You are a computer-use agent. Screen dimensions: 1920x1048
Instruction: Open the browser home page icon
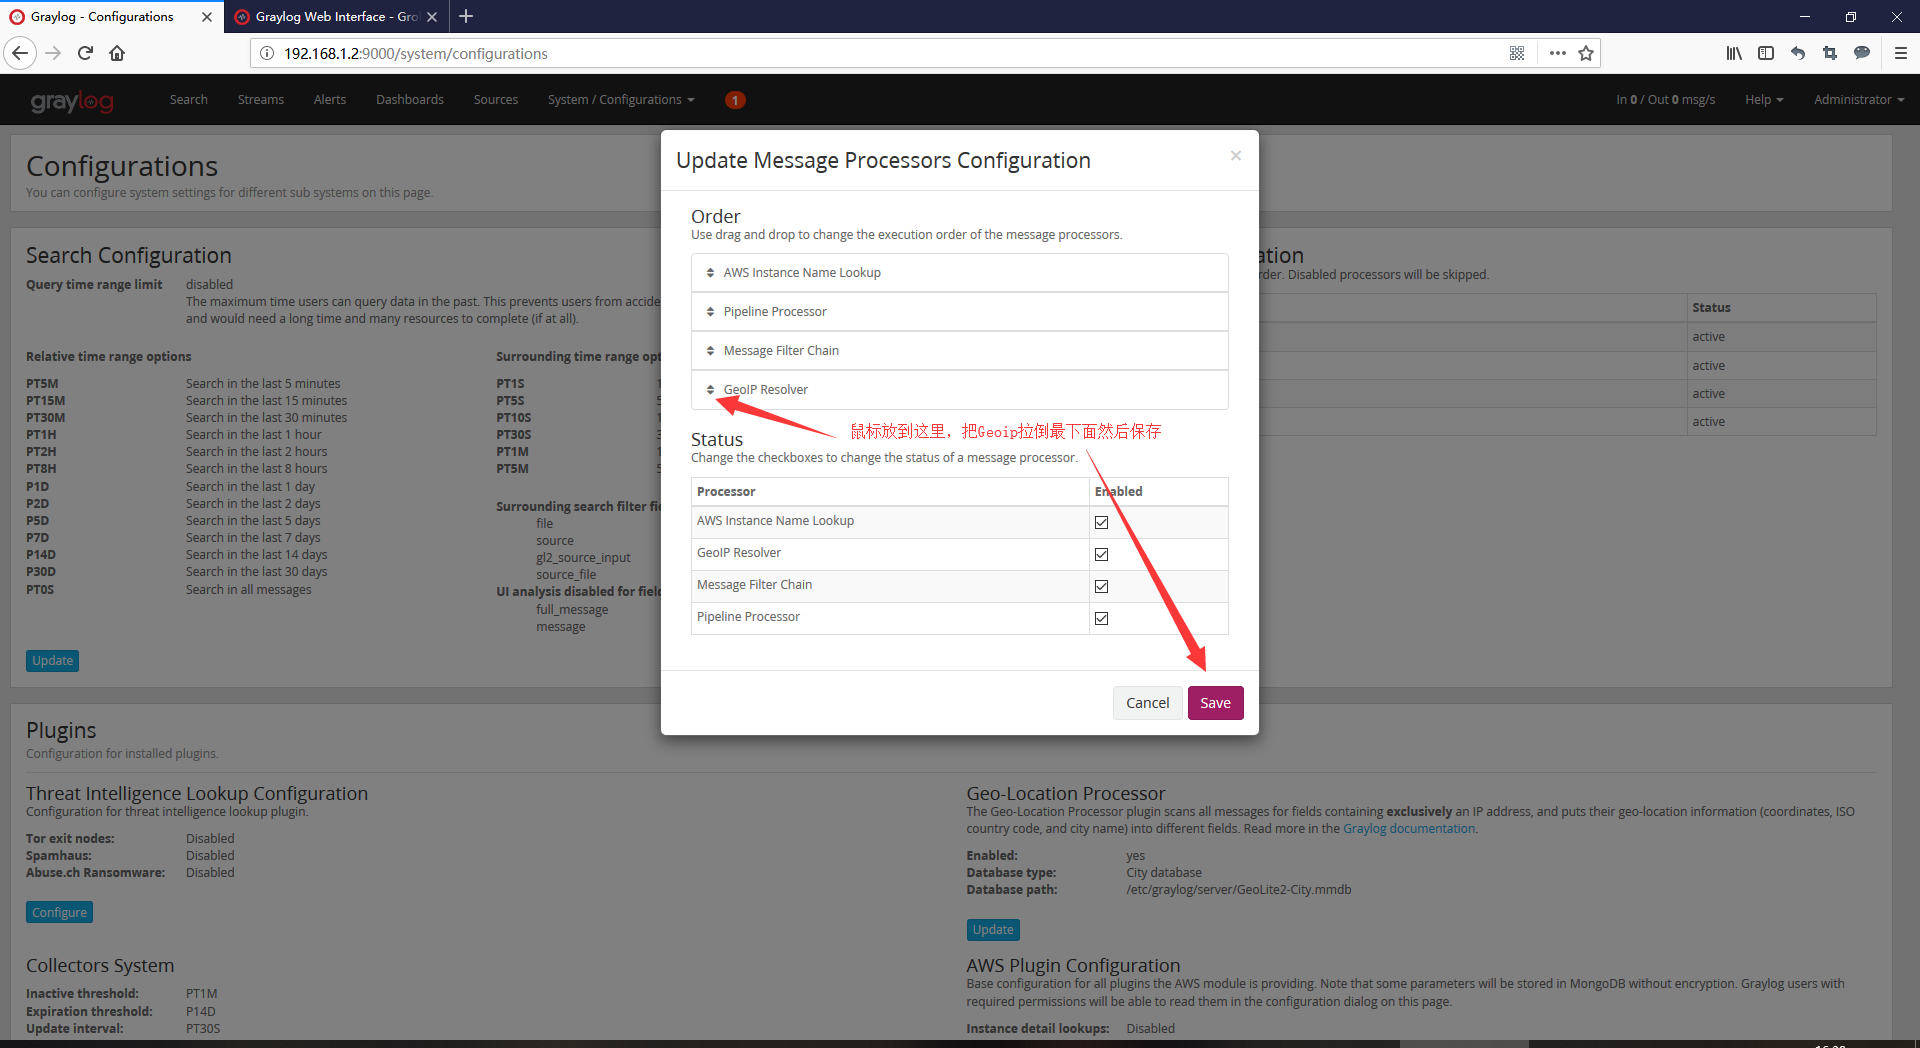[x=117, y=53]
